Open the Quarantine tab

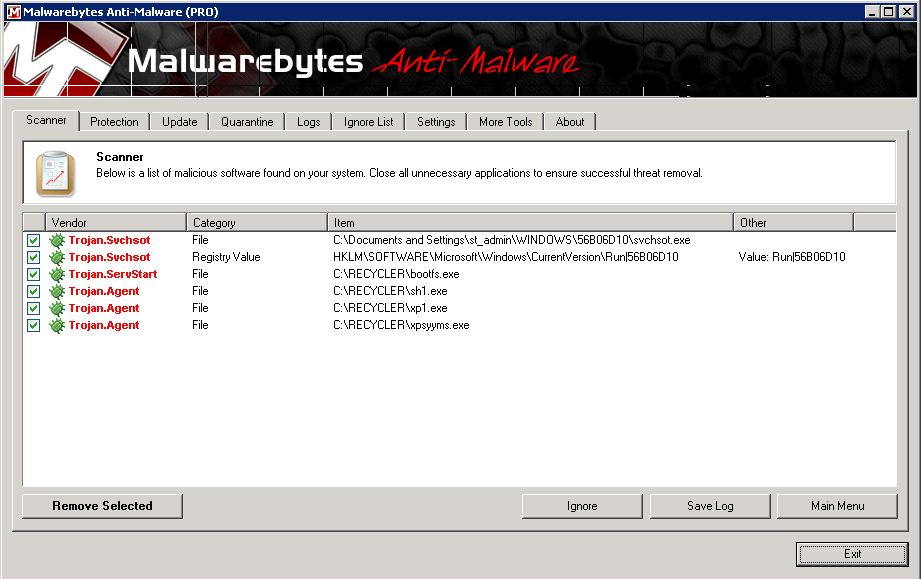point(247,122)
